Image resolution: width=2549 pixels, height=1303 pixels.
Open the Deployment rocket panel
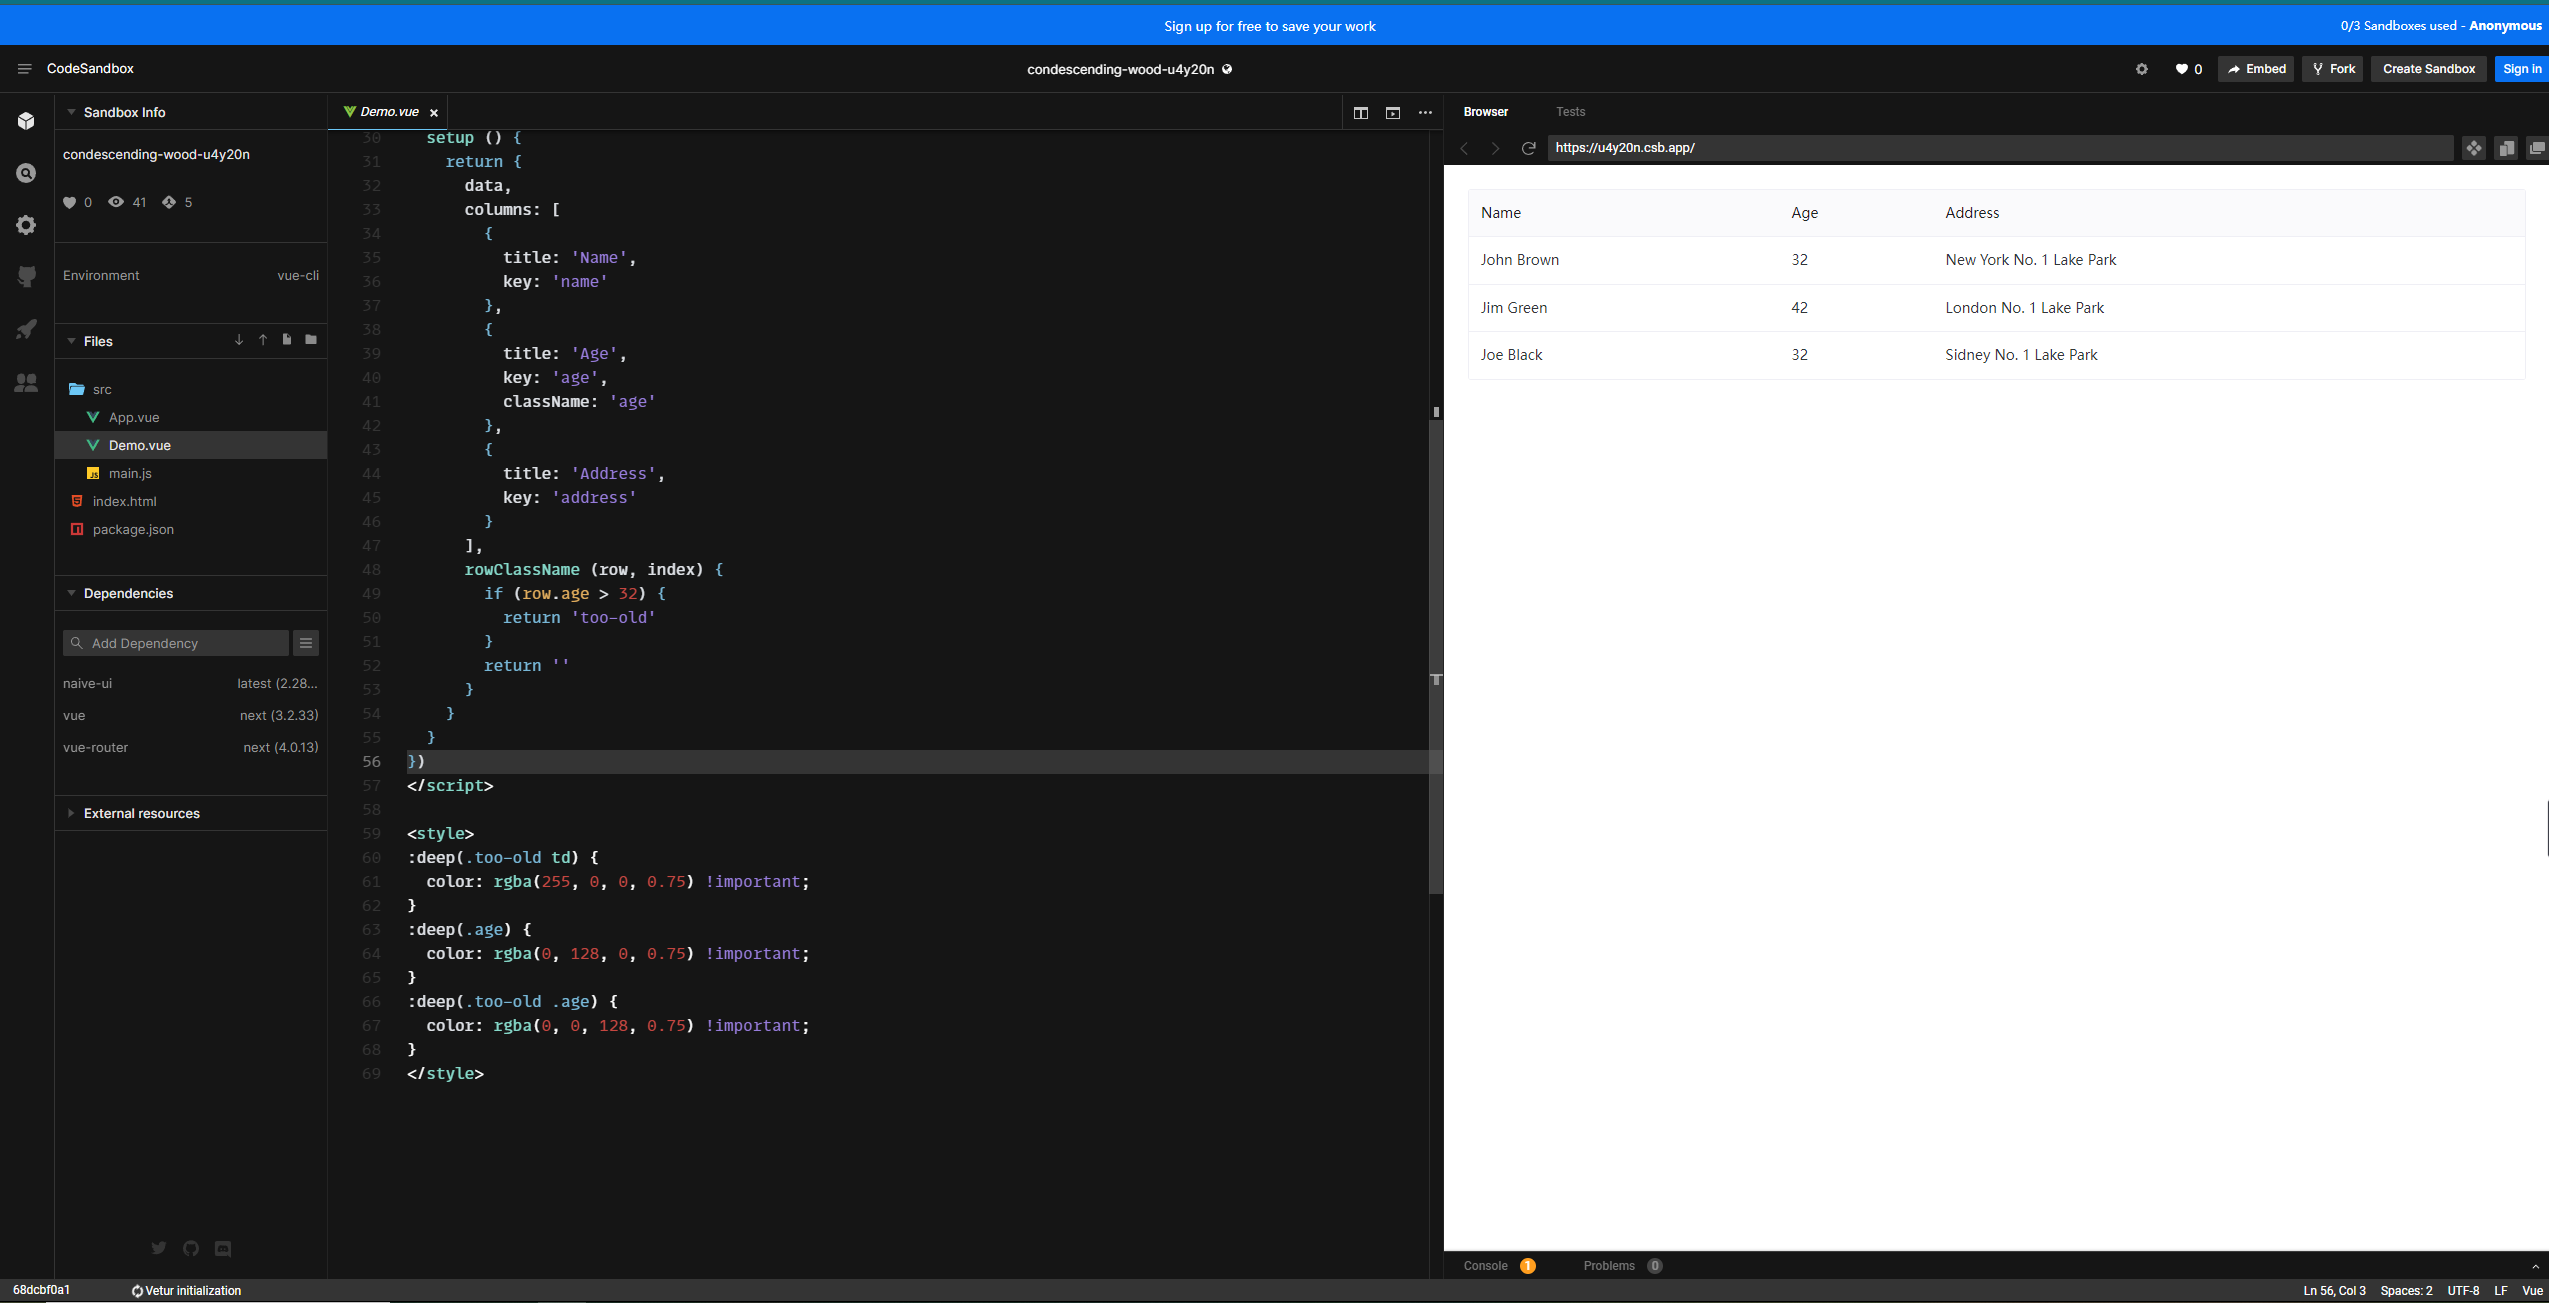26,330
